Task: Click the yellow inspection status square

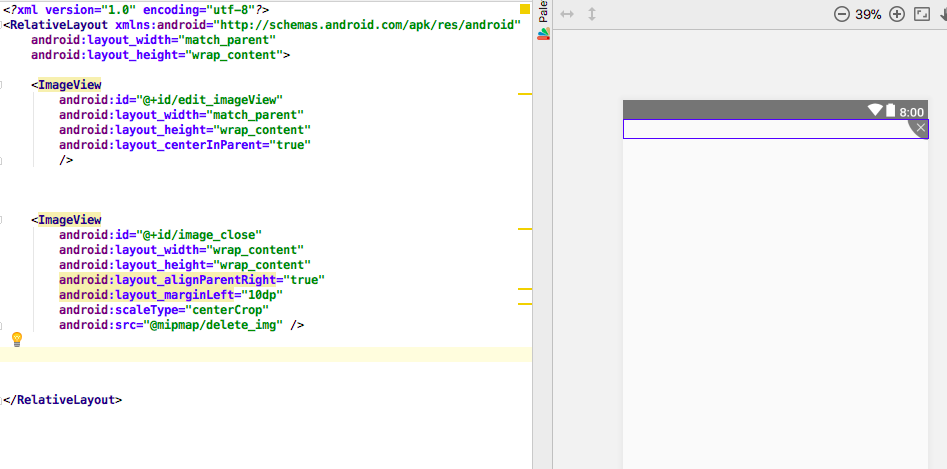Action: tap(525, 9)
